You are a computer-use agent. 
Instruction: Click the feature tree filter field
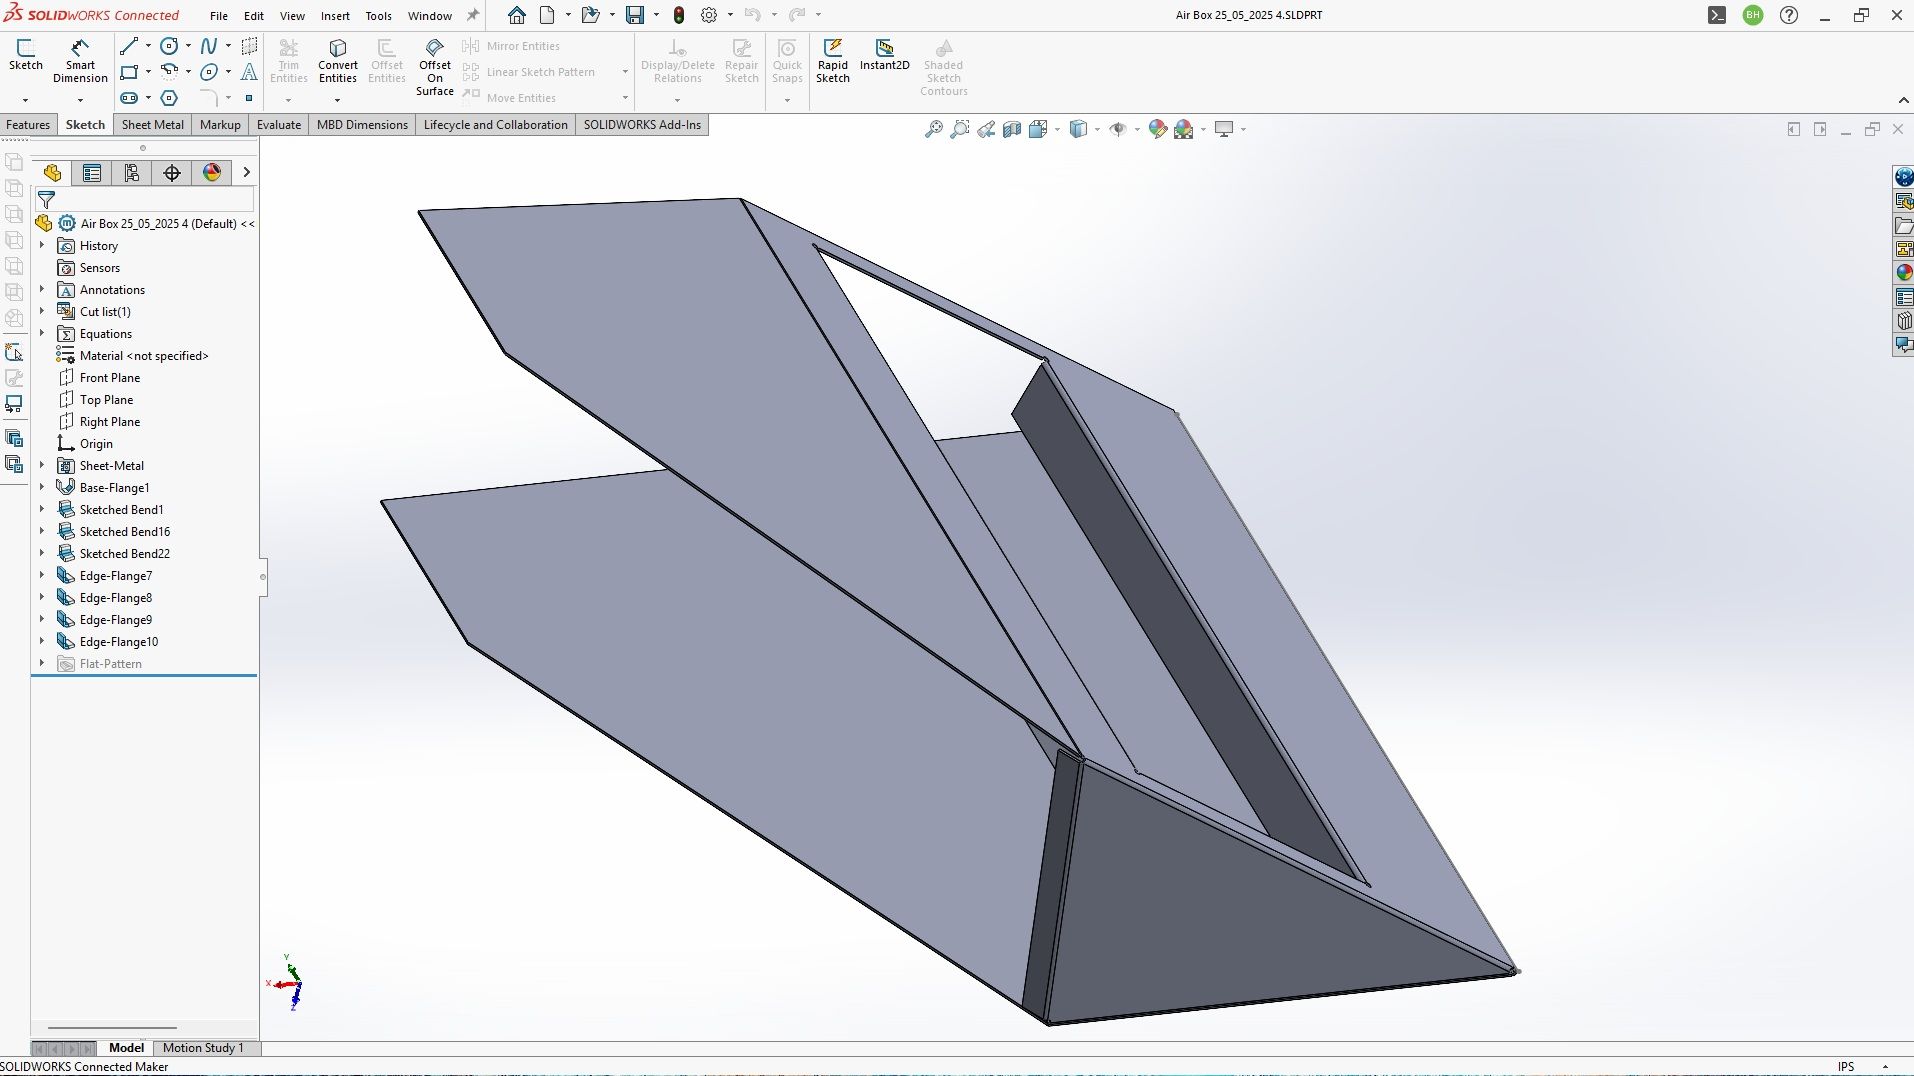(150, 200)
